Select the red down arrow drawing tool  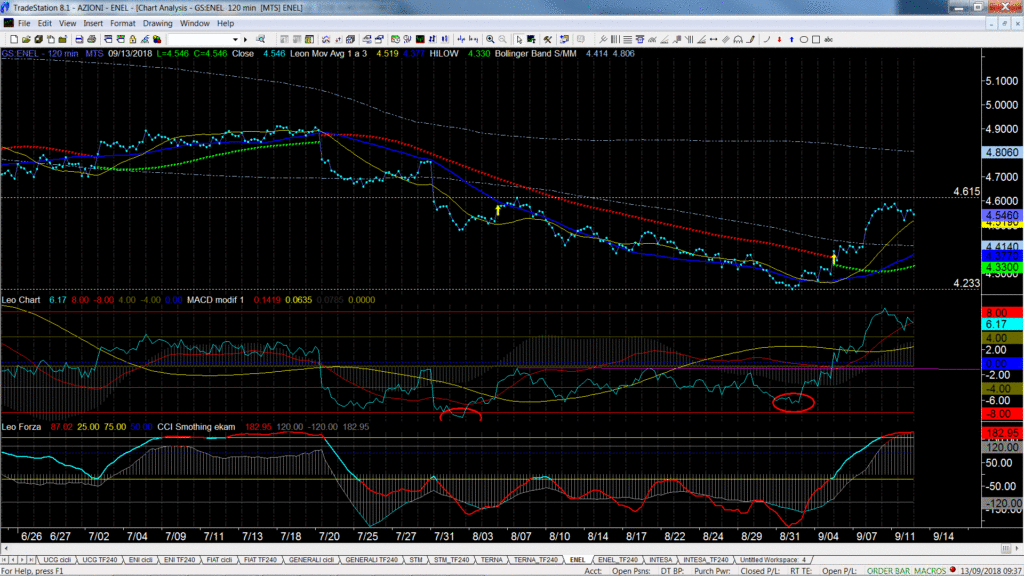pos(779,39)
